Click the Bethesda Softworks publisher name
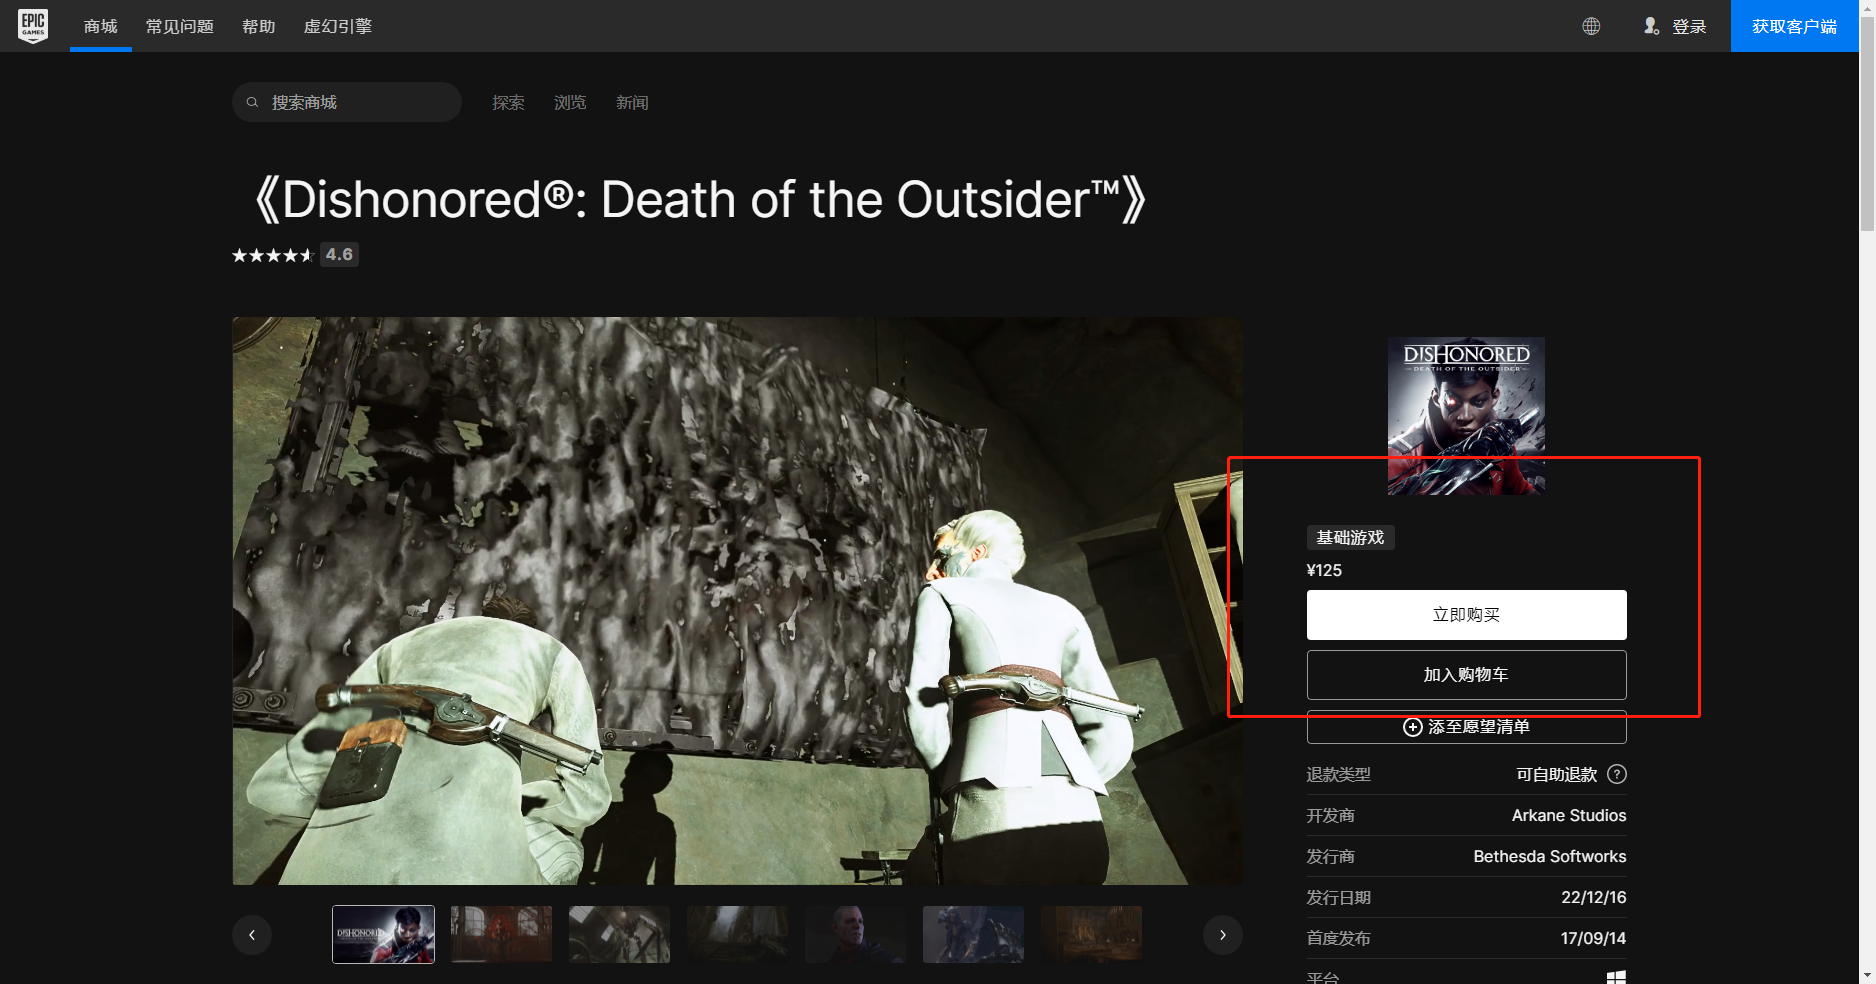This screenshot has width=1876, height=984. (x=1550, y=857)
